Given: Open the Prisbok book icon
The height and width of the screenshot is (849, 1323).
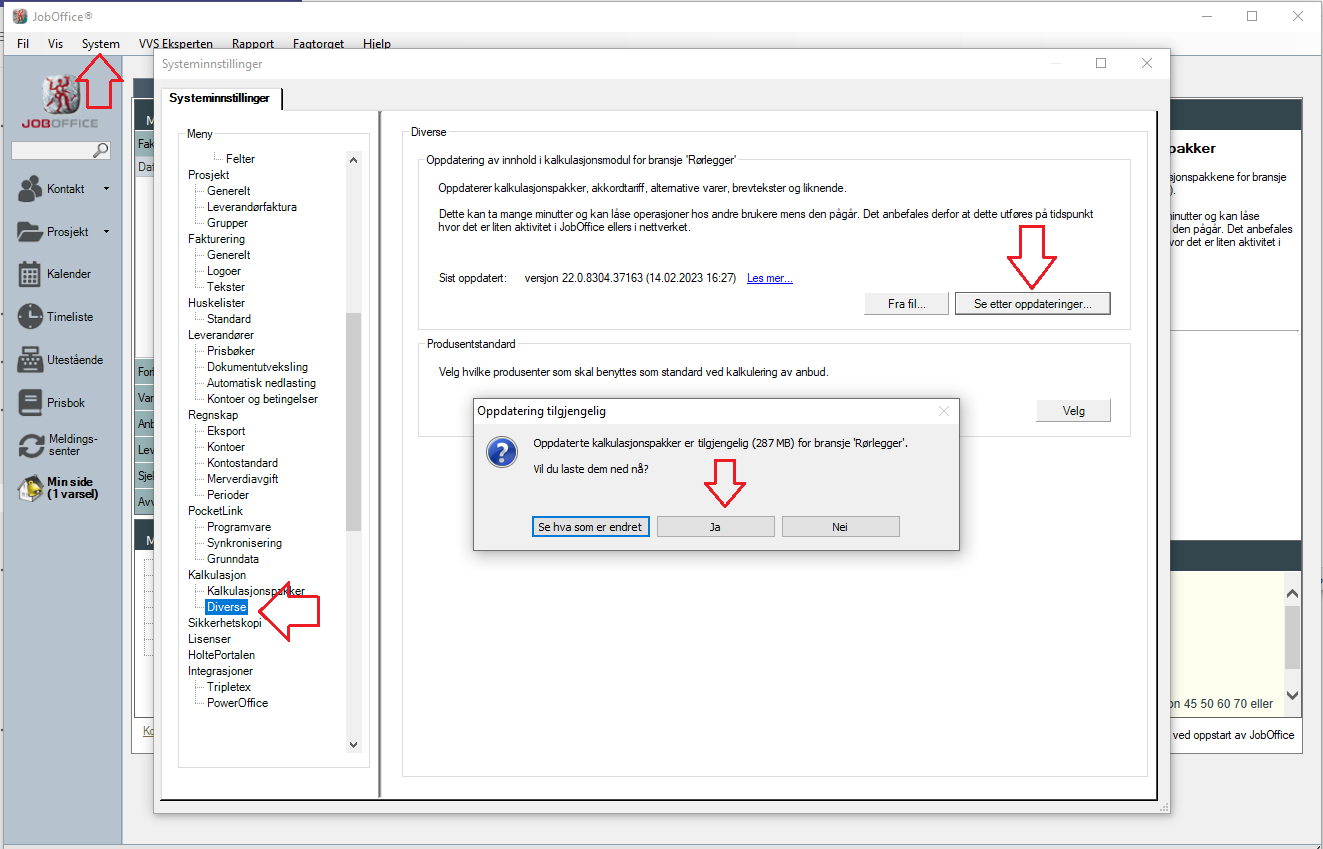Looking at the screenshot, I should 30,402.
